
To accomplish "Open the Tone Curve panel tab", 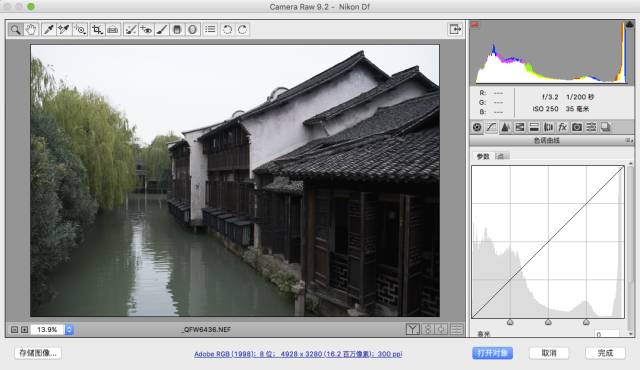I will [x=491, y=127].
